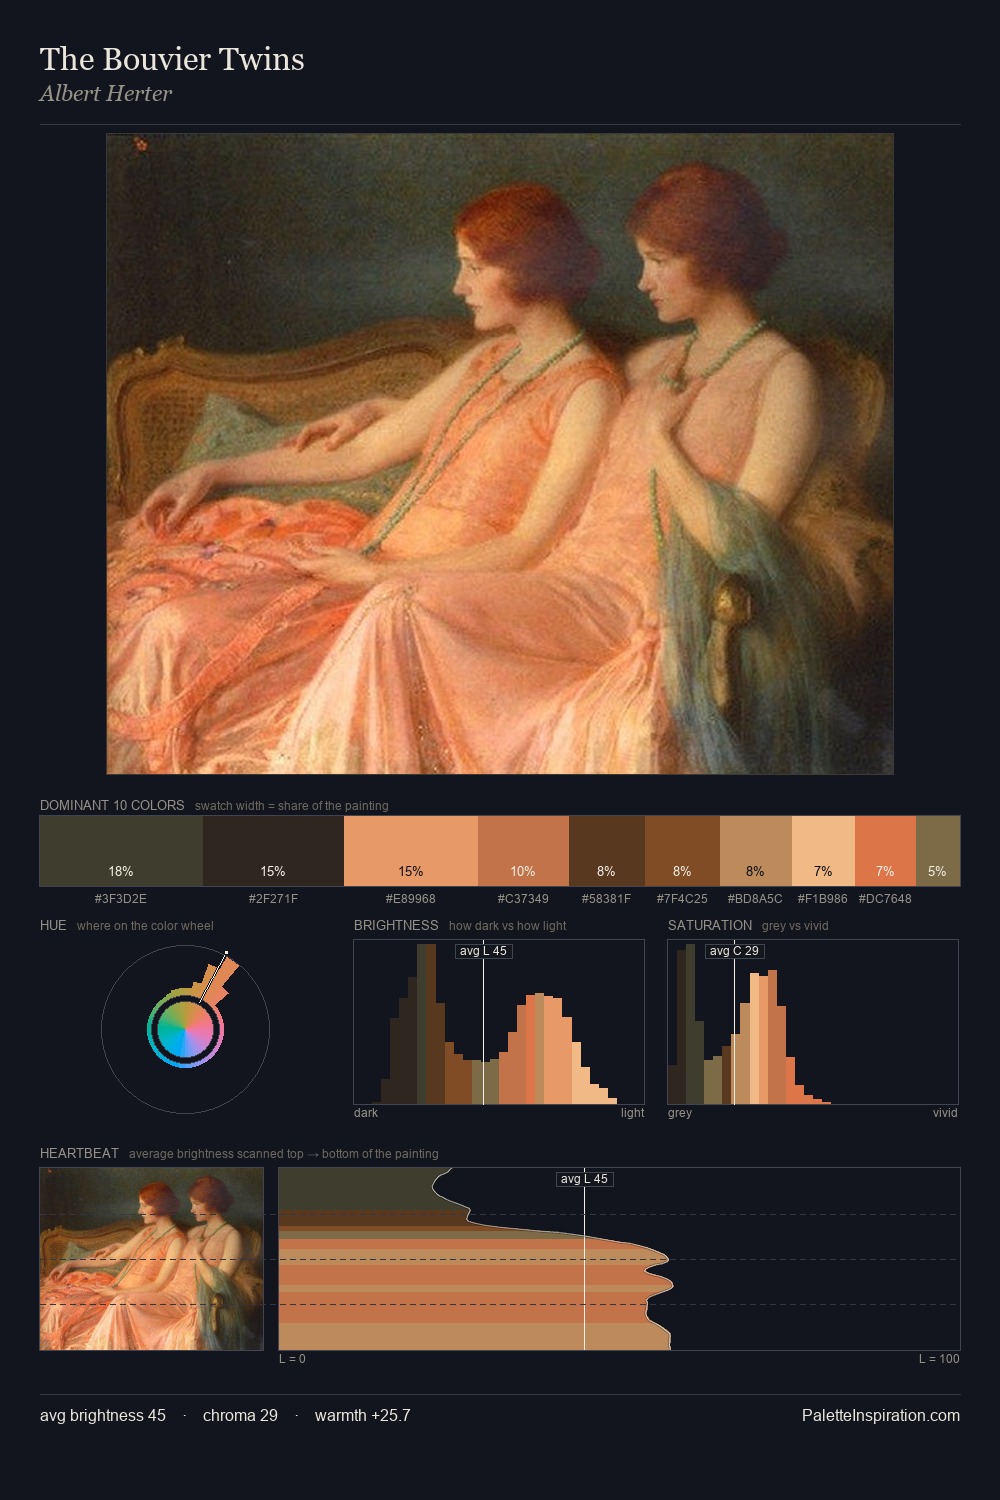Click the hex code text '#58381F'

pos(607,898)
